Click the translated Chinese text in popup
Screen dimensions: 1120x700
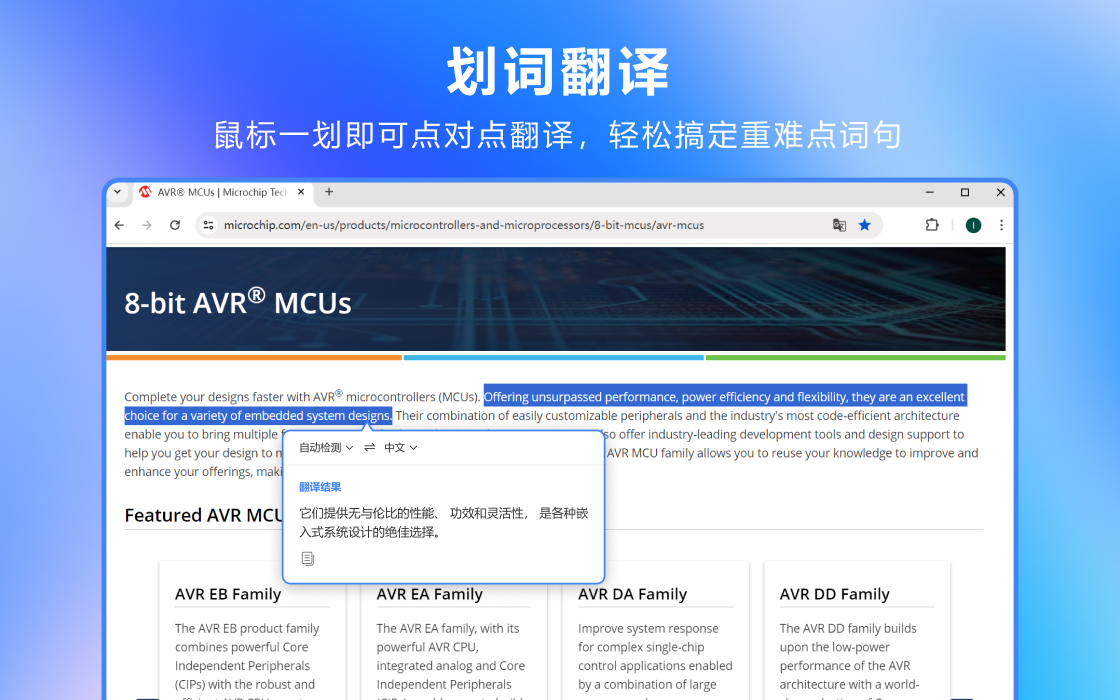click(x=444, y=522)
